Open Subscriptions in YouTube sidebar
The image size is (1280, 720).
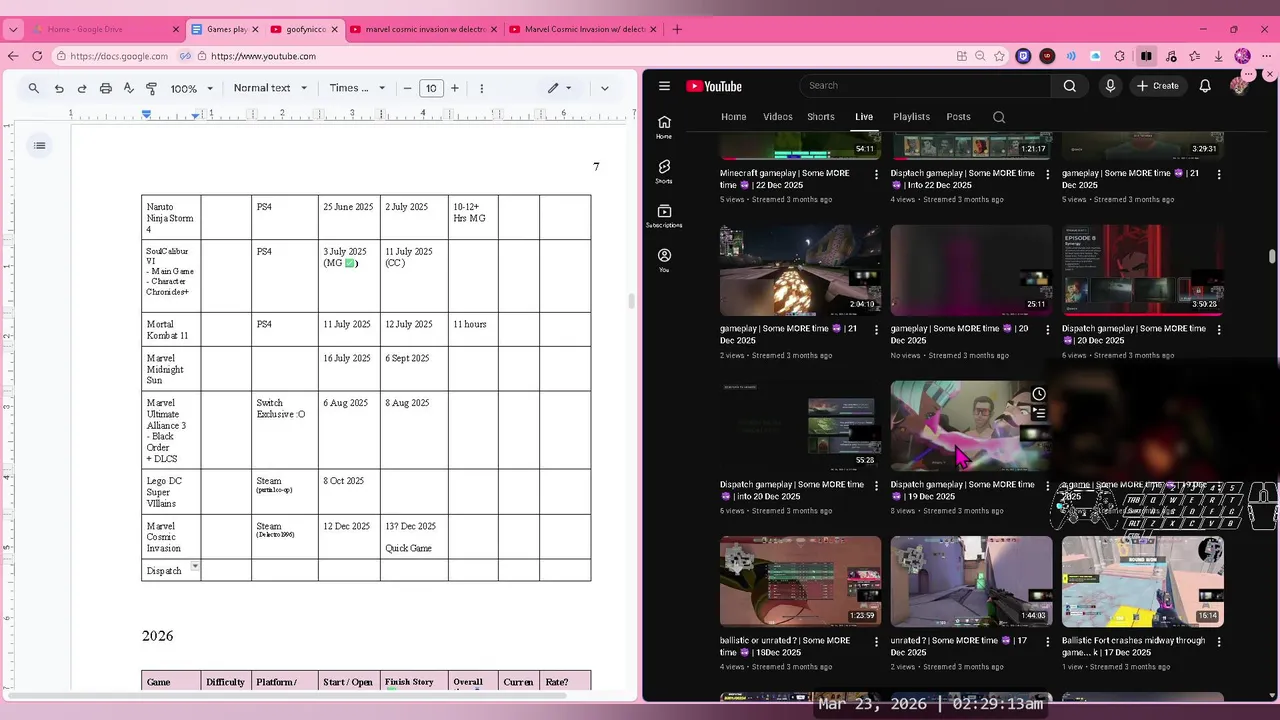pyautogui.click(x=664, y=216)
